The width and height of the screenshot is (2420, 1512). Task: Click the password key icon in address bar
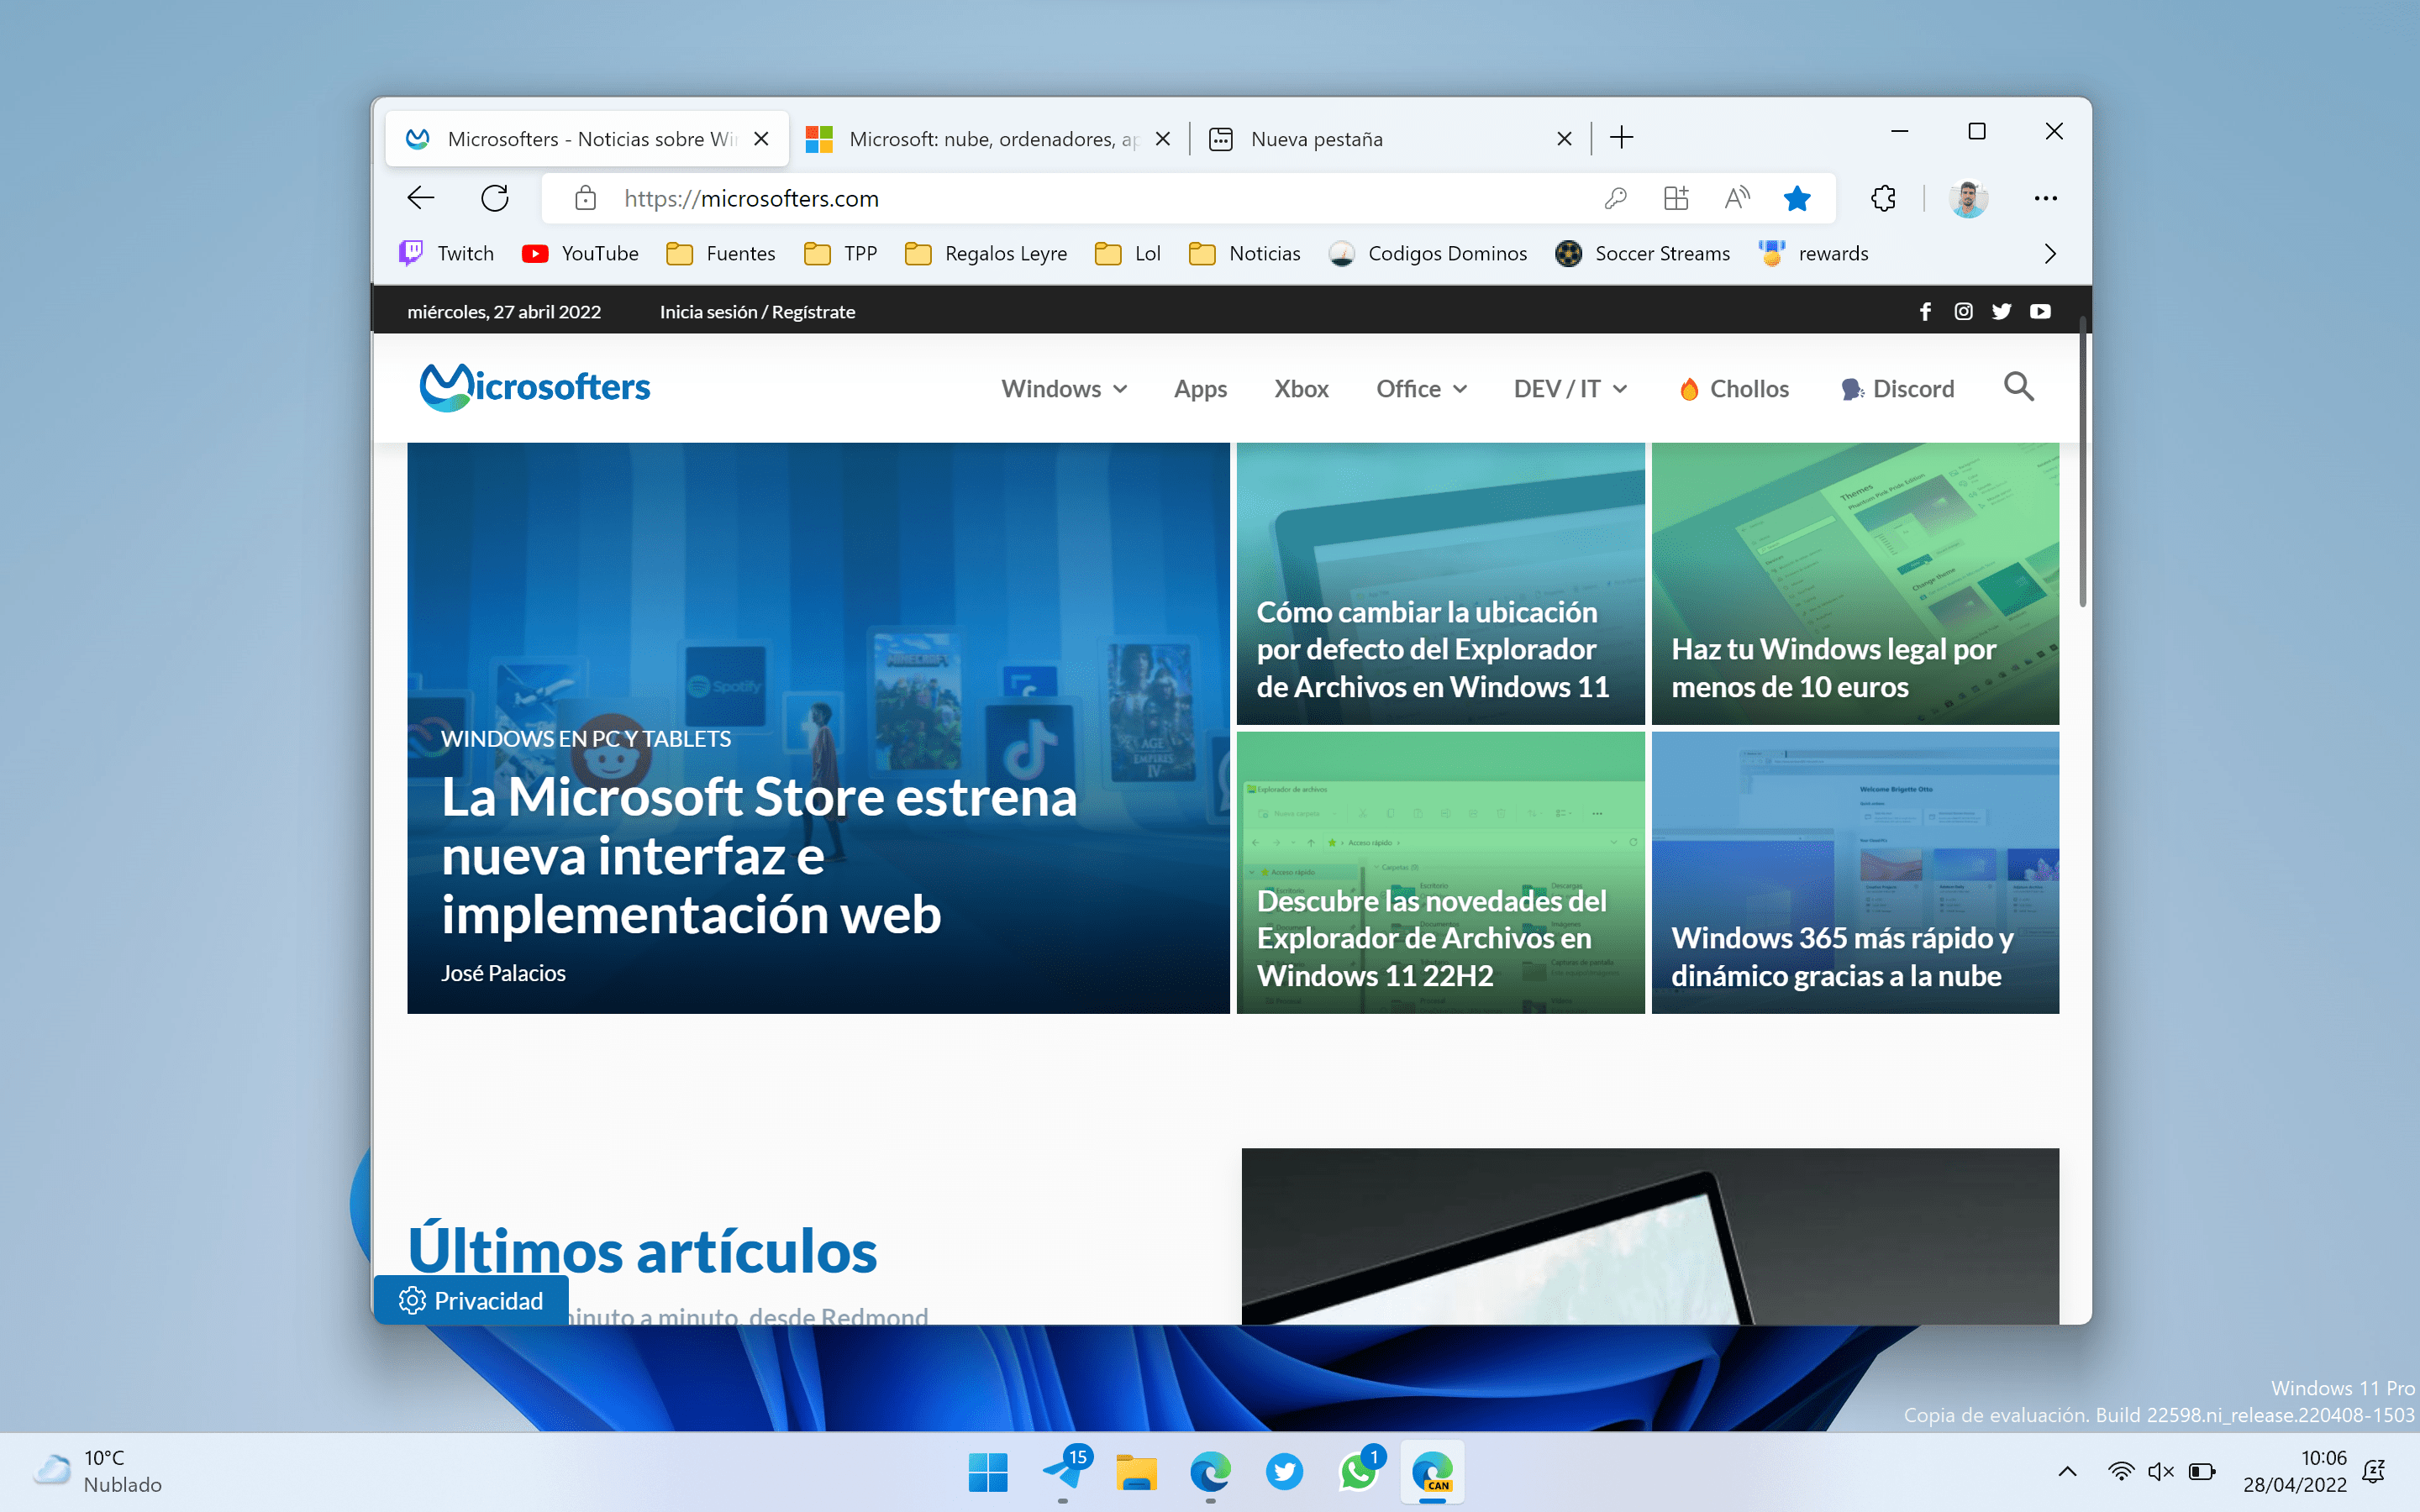point(1615,198)
